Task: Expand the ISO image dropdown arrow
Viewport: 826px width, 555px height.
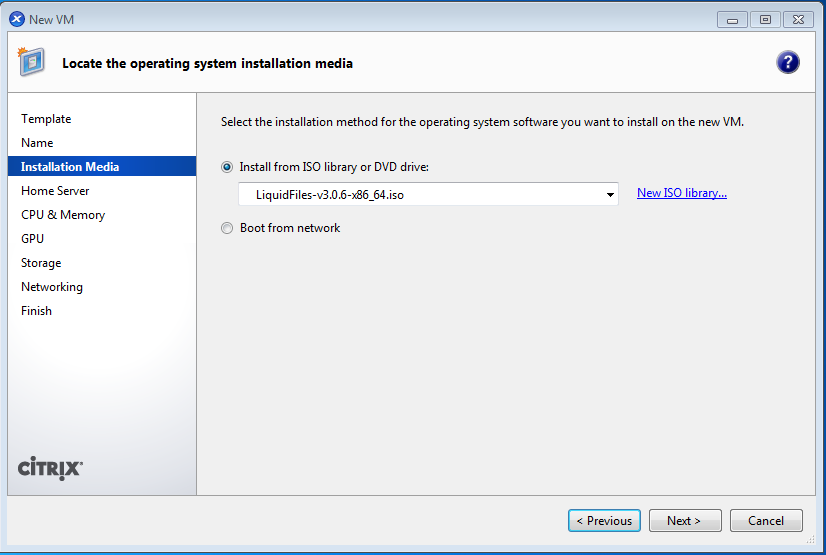Action: coord(610,194)
